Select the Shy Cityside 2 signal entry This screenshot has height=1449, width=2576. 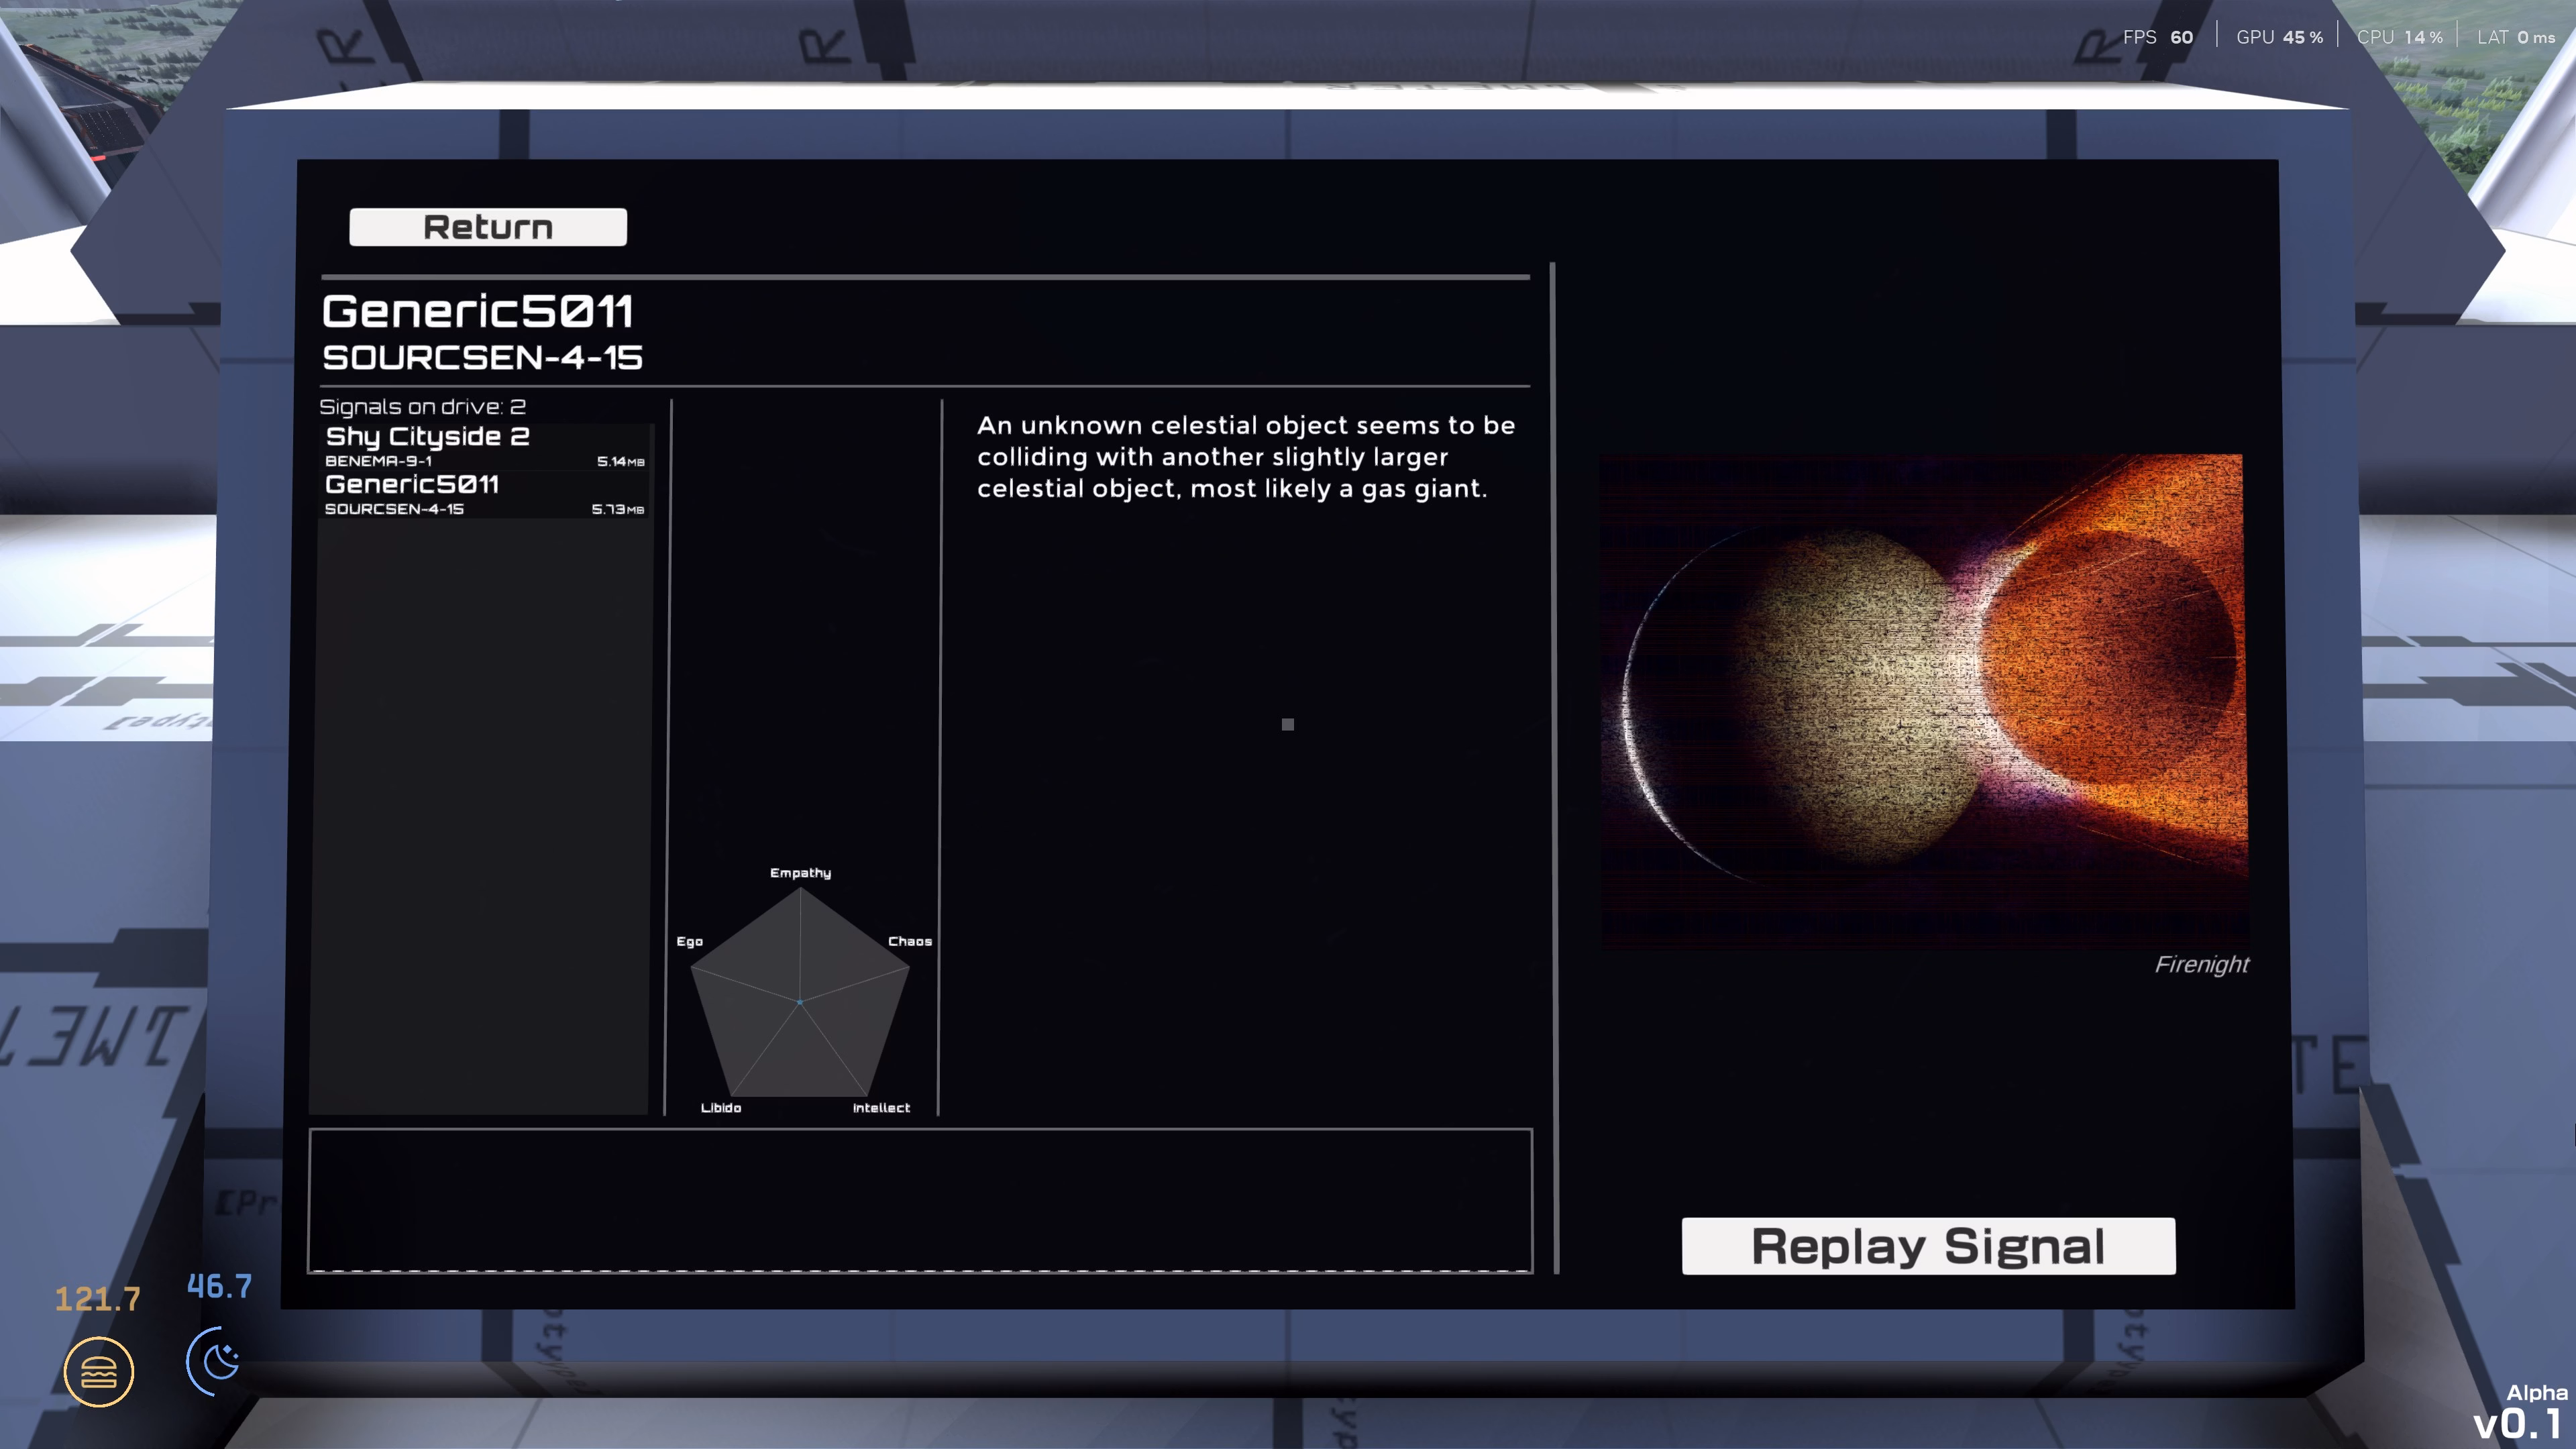484,446
